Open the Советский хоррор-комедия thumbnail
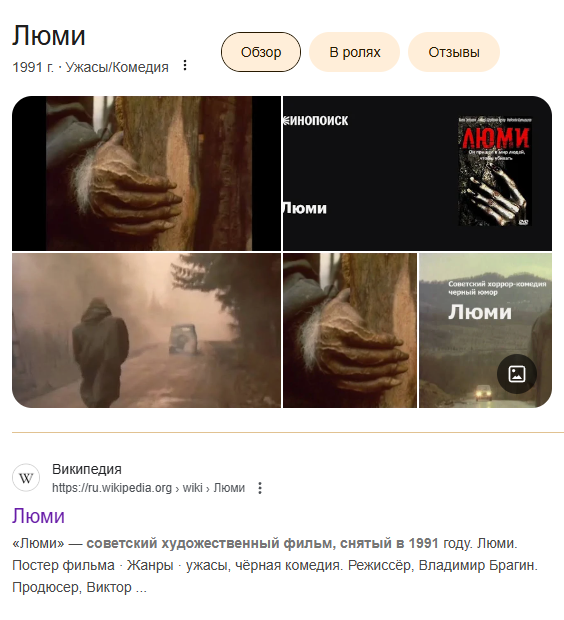 pyautogui.click(x=485, y=331)
